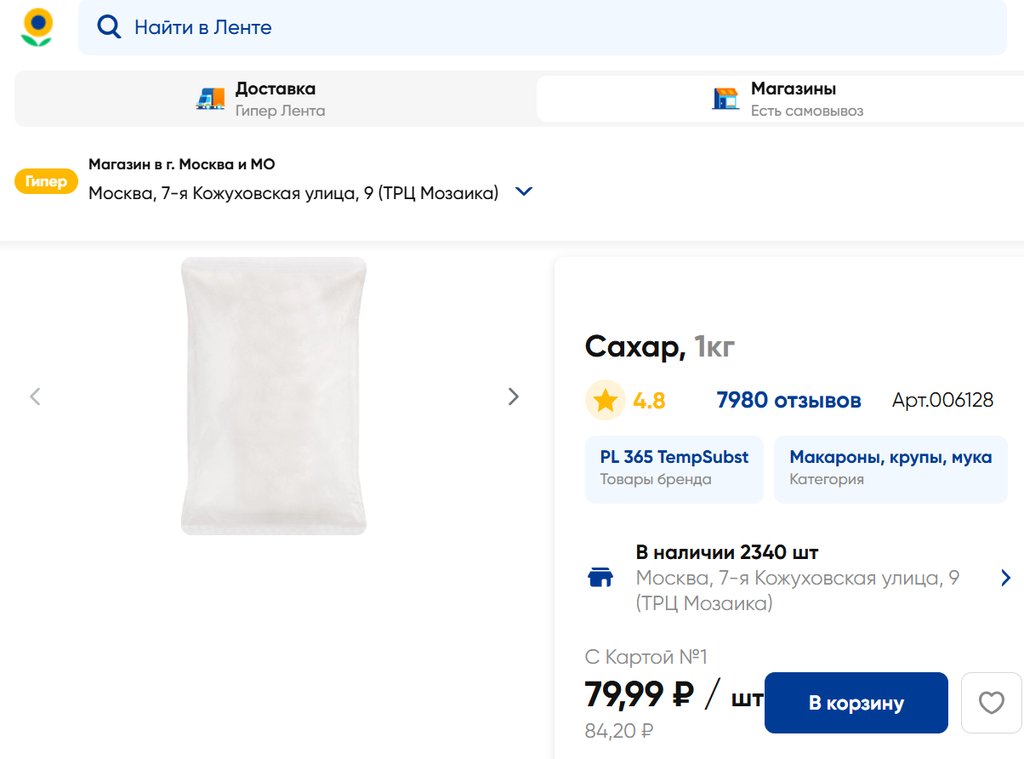The width and height of the screenshot is (1024, 759).
Task: Click the store building icon
Action: tap(725, 99)
